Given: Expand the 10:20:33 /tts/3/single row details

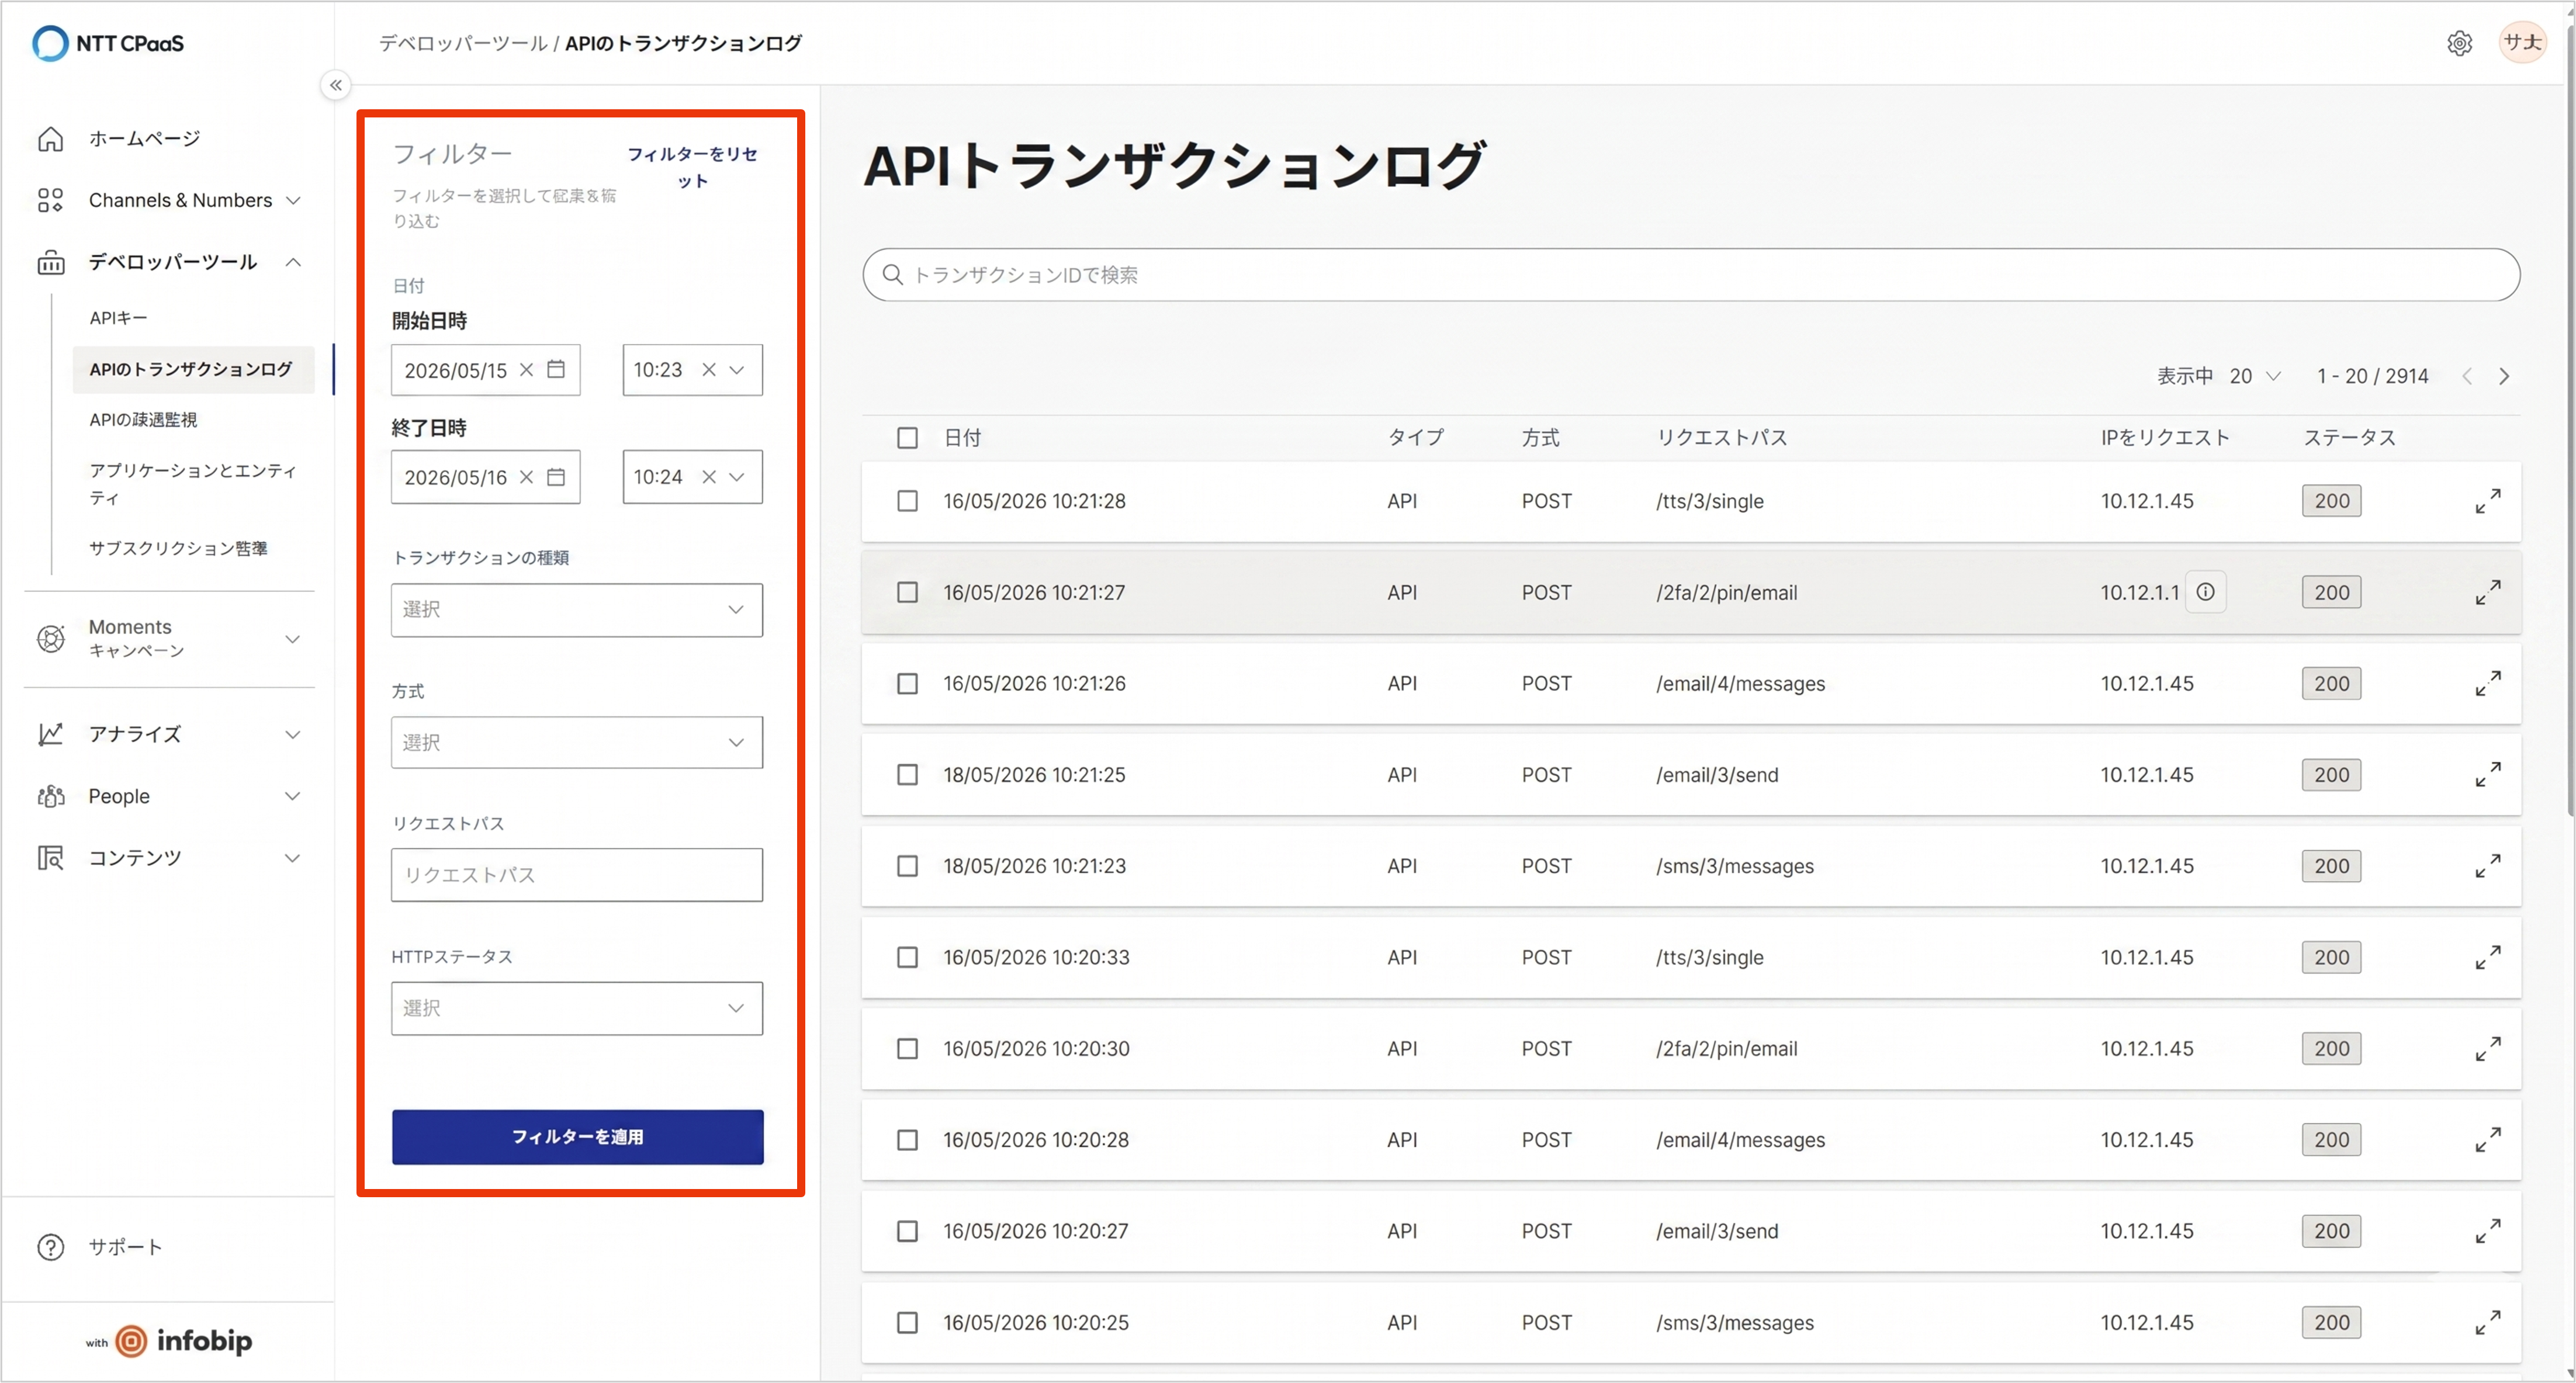Looking at the screenshot, I should [x=2488, y=957].
